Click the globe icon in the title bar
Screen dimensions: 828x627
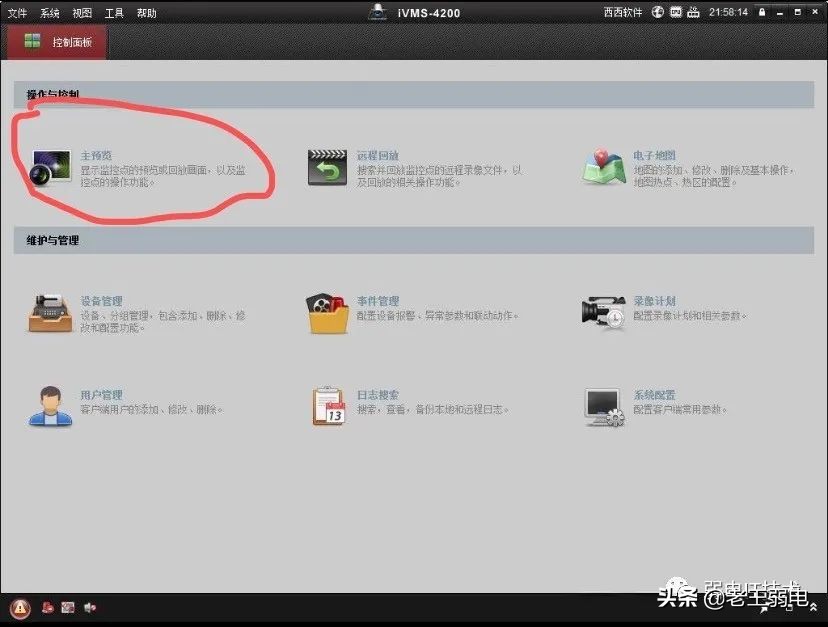pos(656,12)
